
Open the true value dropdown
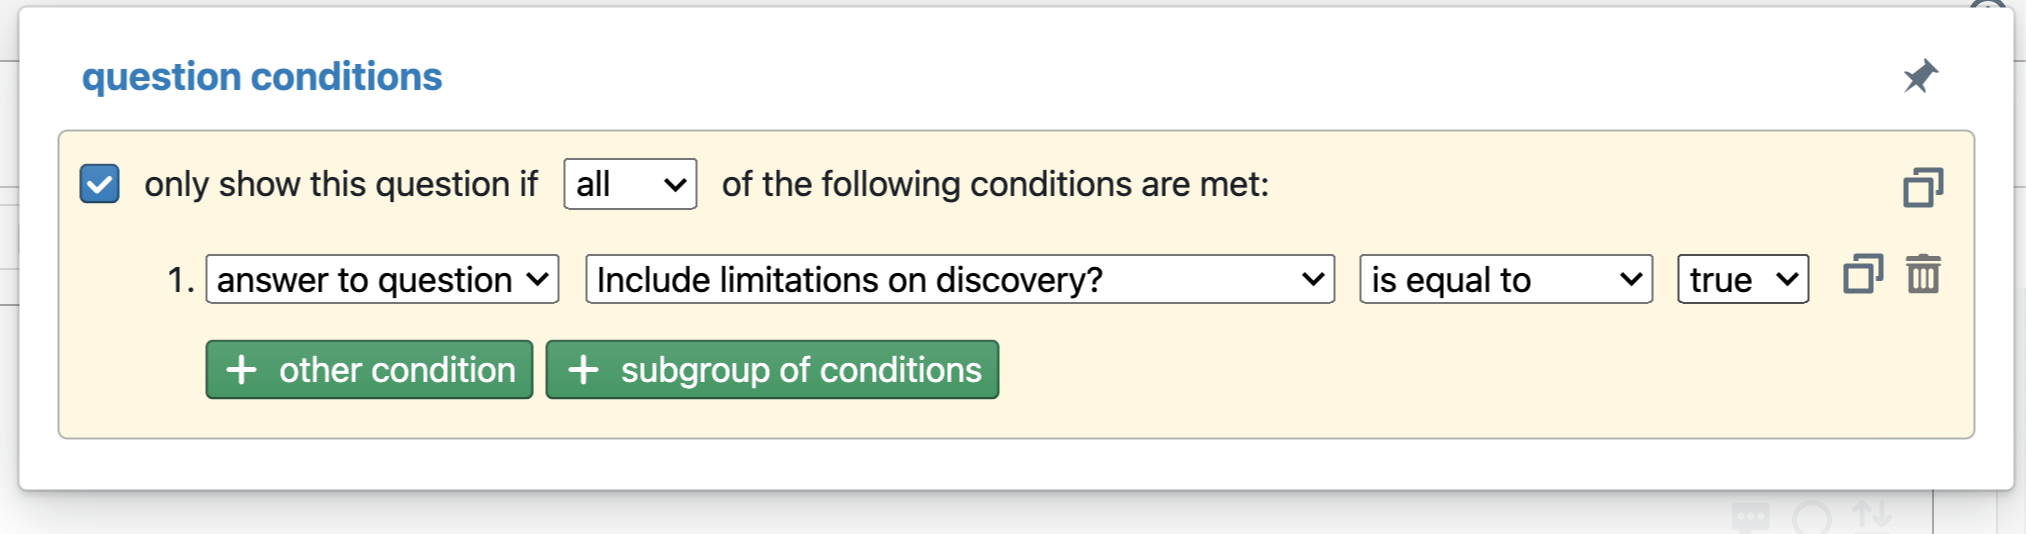point(1743,279)
